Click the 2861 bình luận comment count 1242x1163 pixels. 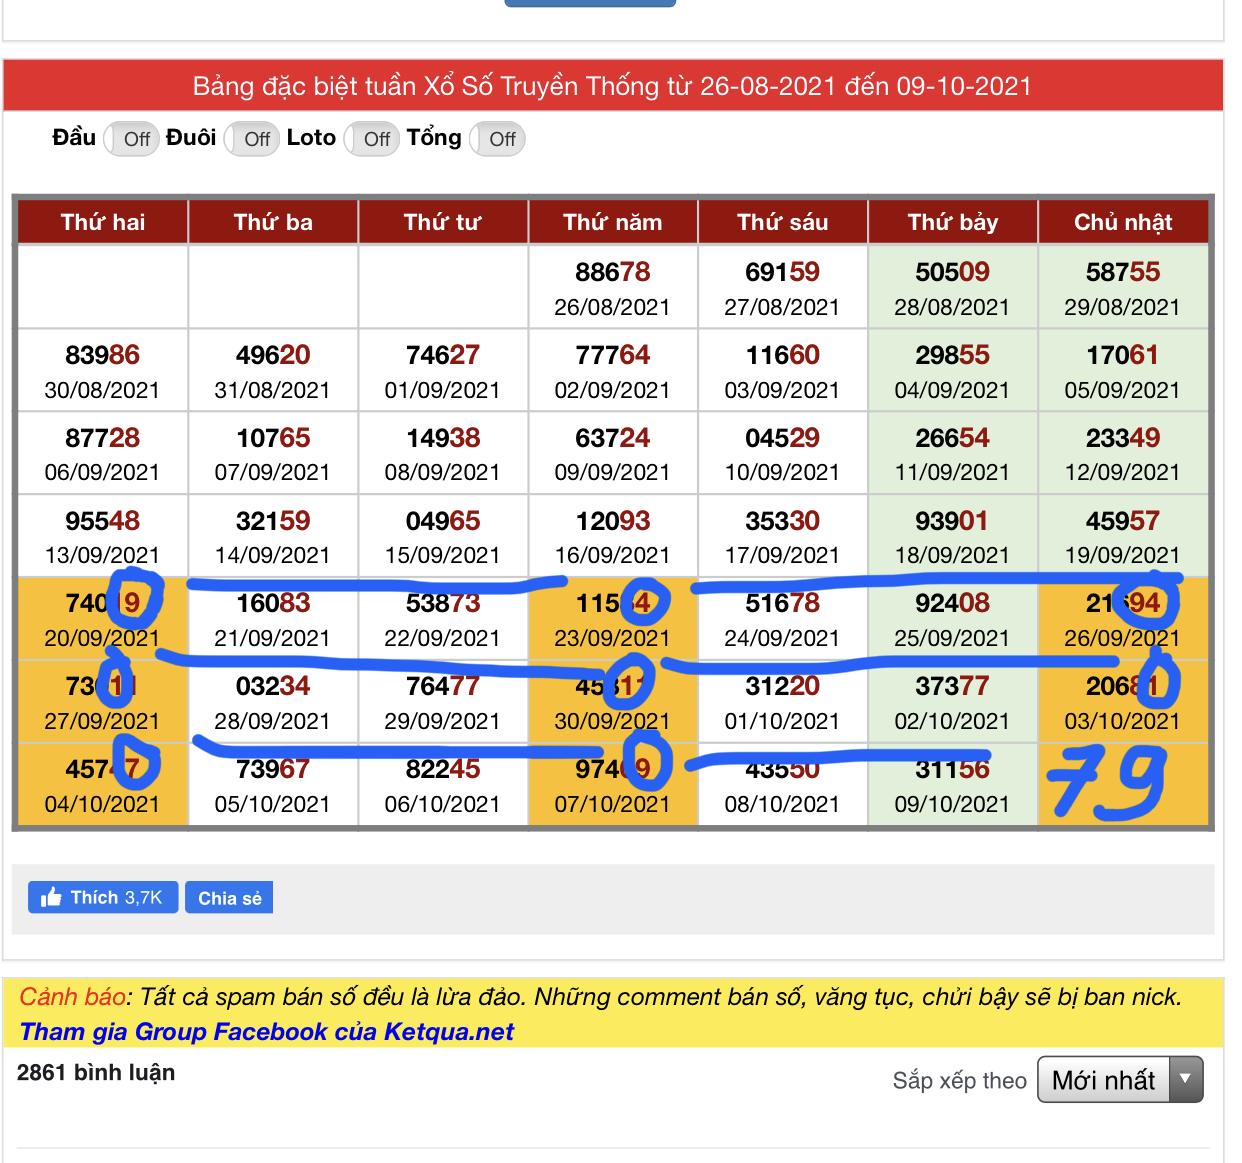tap(96, 1072)
